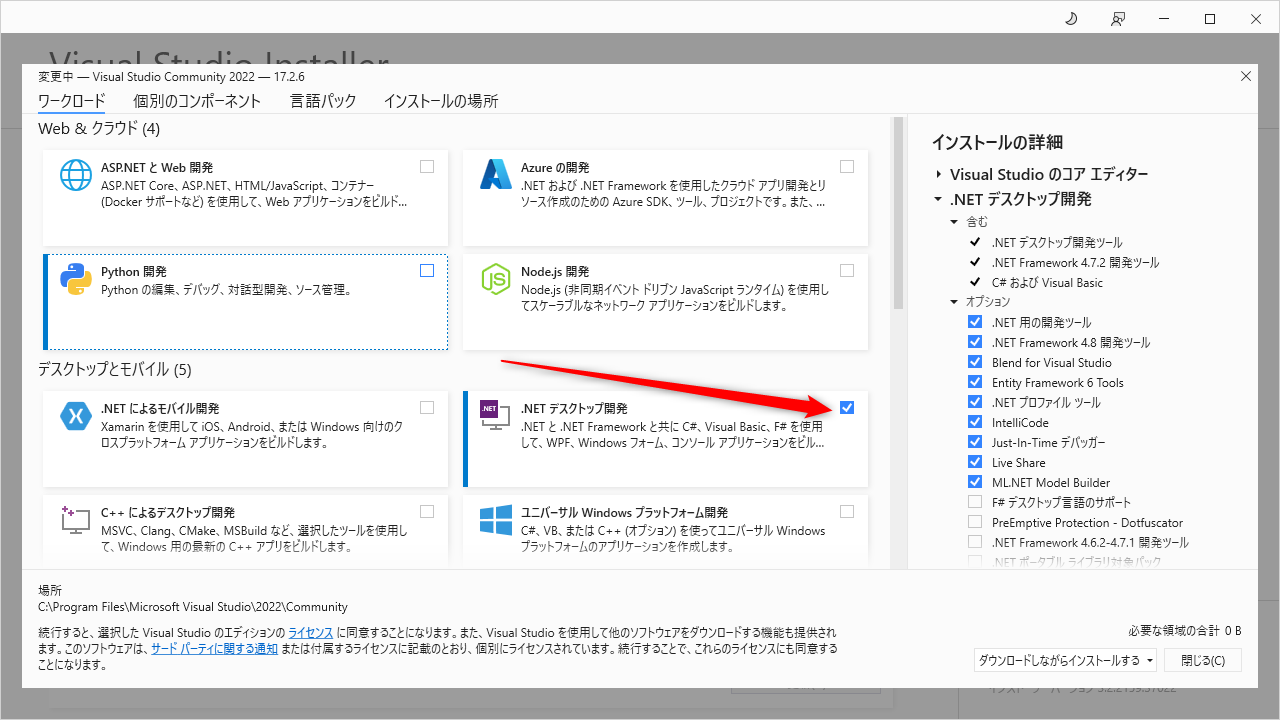The image size is (1280, 720).
Task: Open ダウンロードしながらインストールする dropdown arrow
Action: pyautogui.click(x=1150, y=660)
